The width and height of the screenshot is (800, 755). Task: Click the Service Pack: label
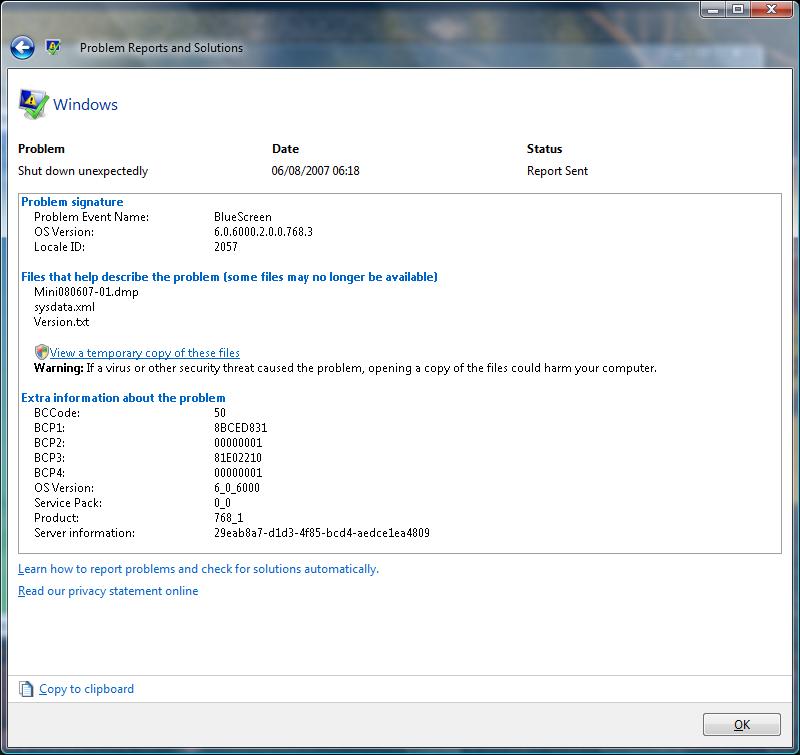[x=68, y=503]
